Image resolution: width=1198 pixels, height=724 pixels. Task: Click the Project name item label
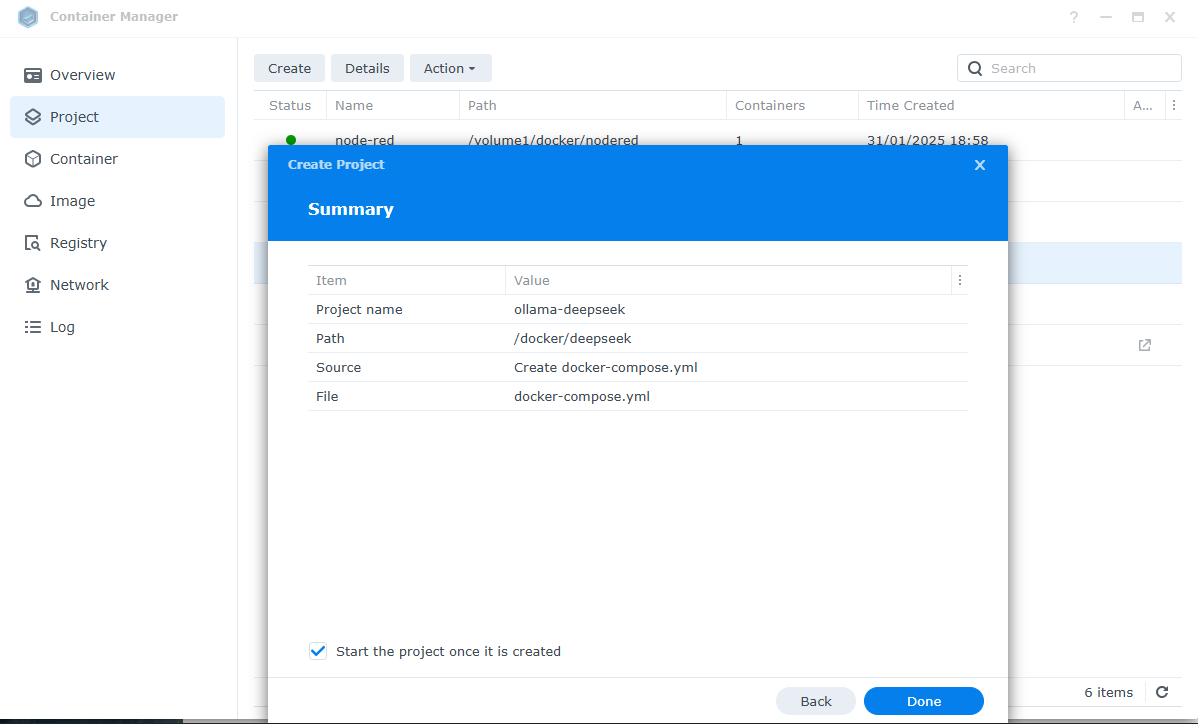point(359,309)
